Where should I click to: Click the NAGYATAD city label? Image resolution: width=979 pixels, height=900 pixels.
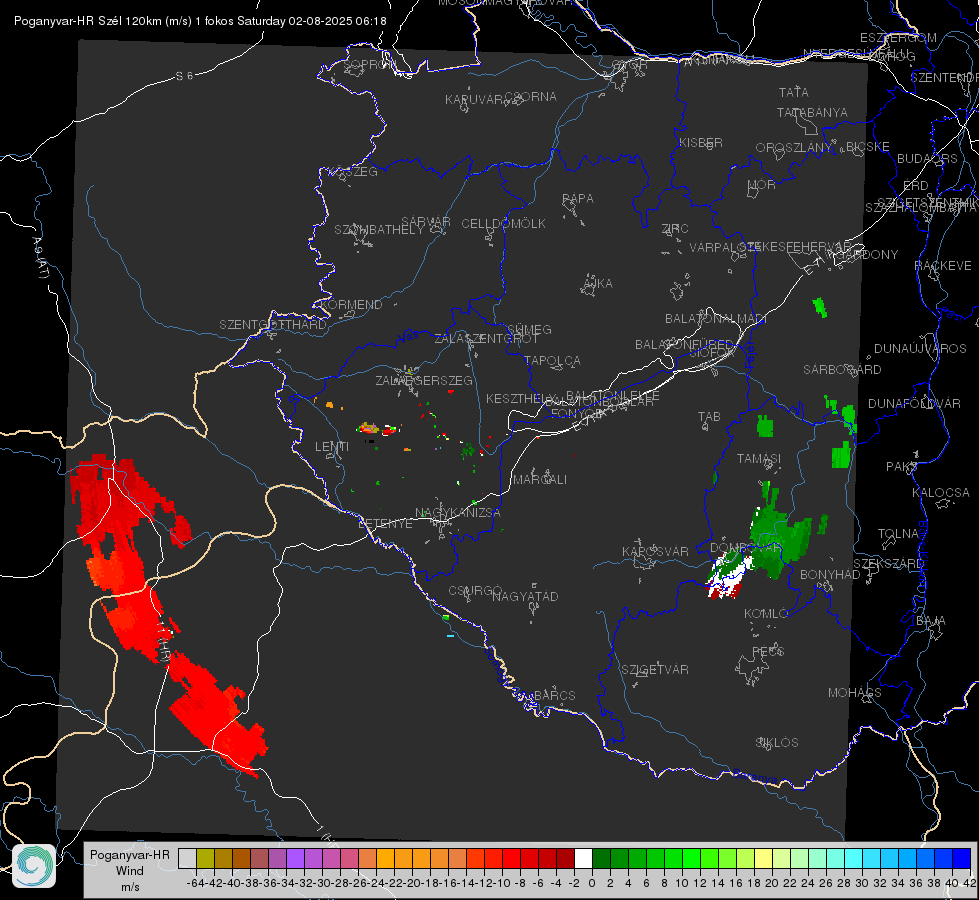(525, 596)
